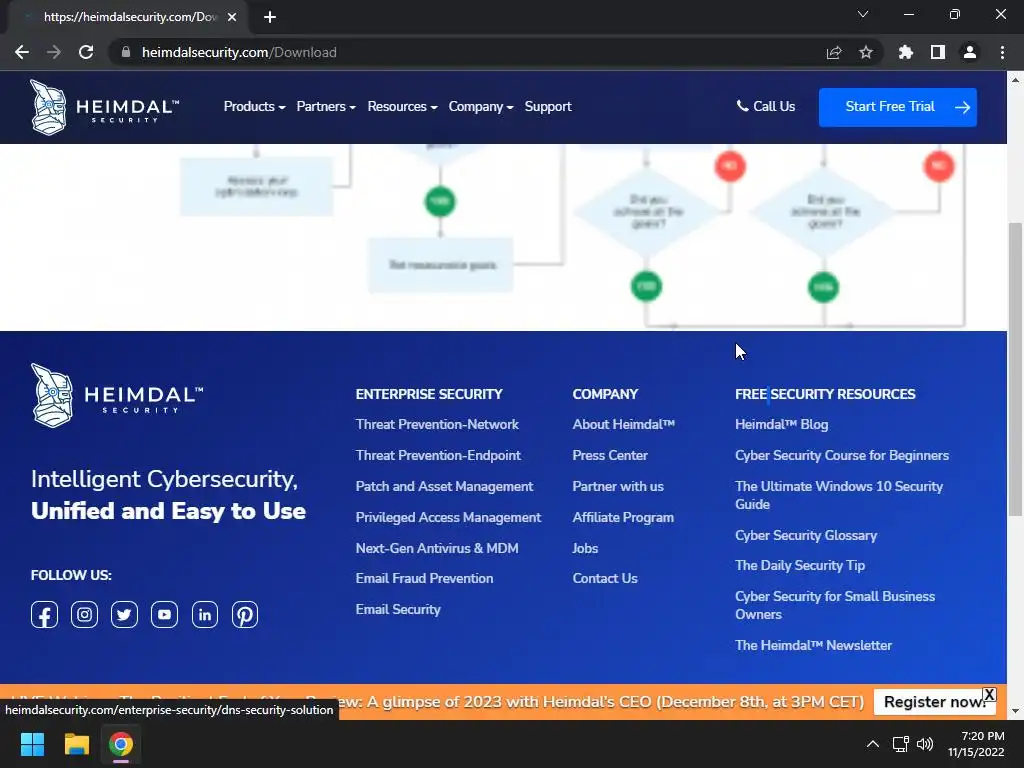Image resolution: width=1024 pixels, height=768 pixels.
Task: Open Press Center link
Action: (610, 455)
